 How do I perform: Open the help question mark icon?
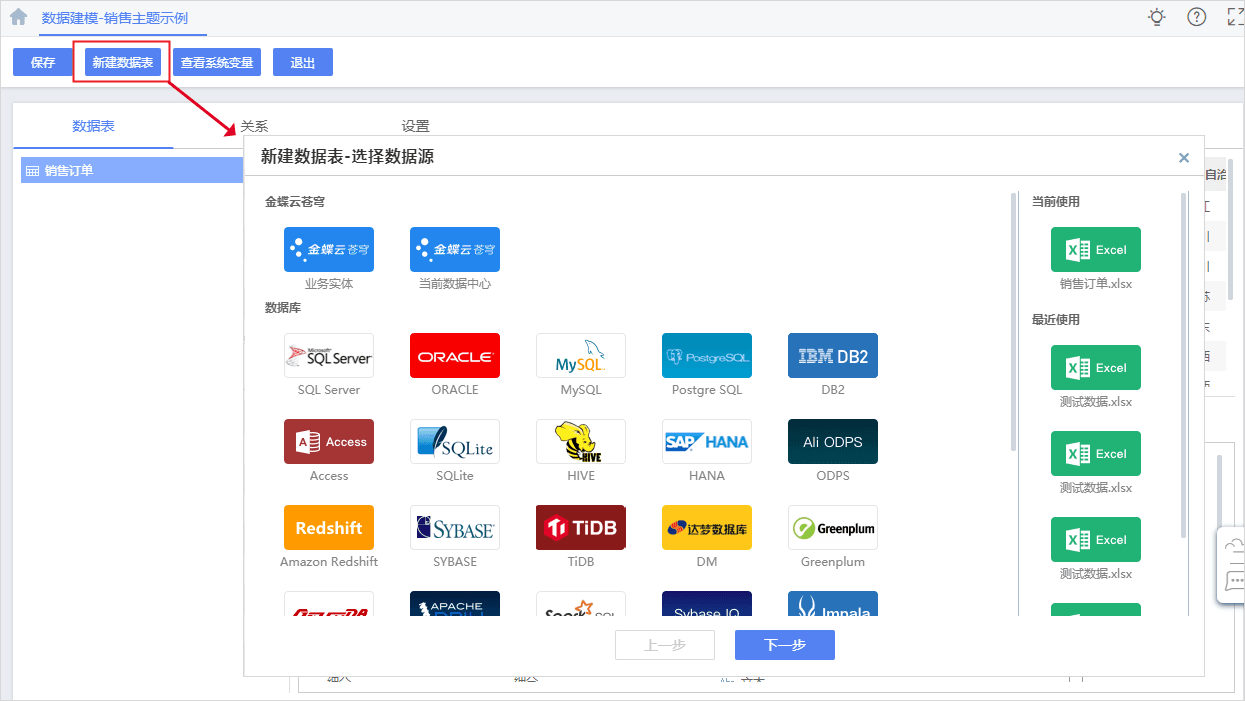tap(1196, 17)
